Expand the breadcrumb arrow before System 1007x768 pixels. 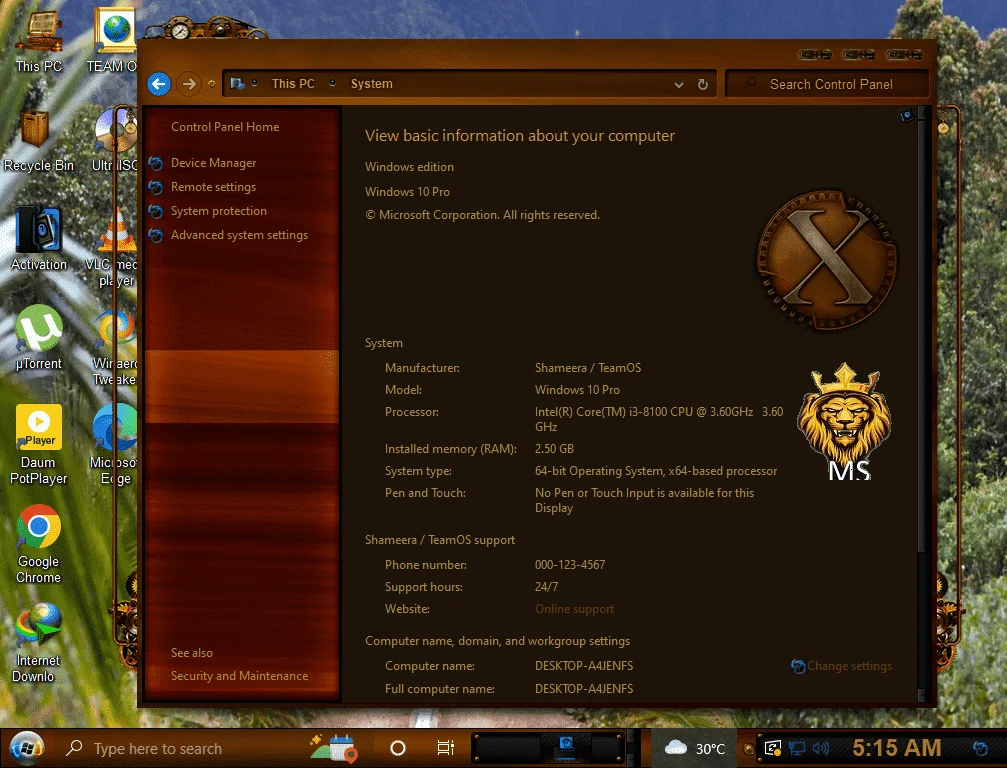click(x=332, y=83)
